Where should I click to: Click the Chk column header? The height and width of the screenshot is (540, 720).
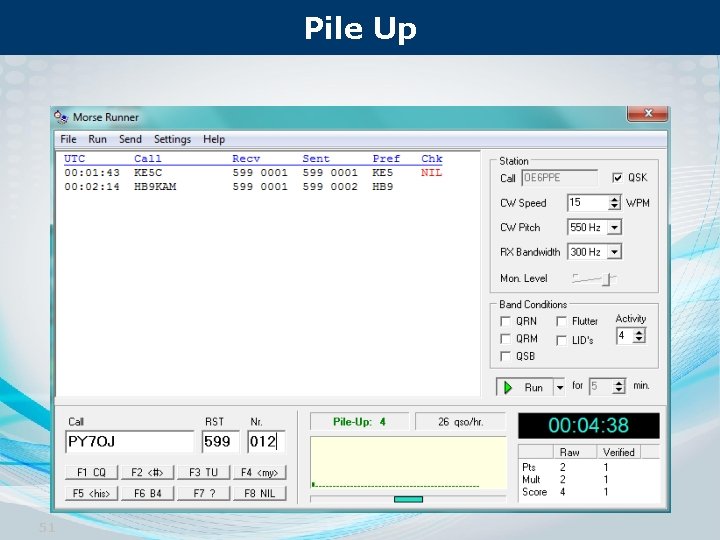[x=432, y=159]
